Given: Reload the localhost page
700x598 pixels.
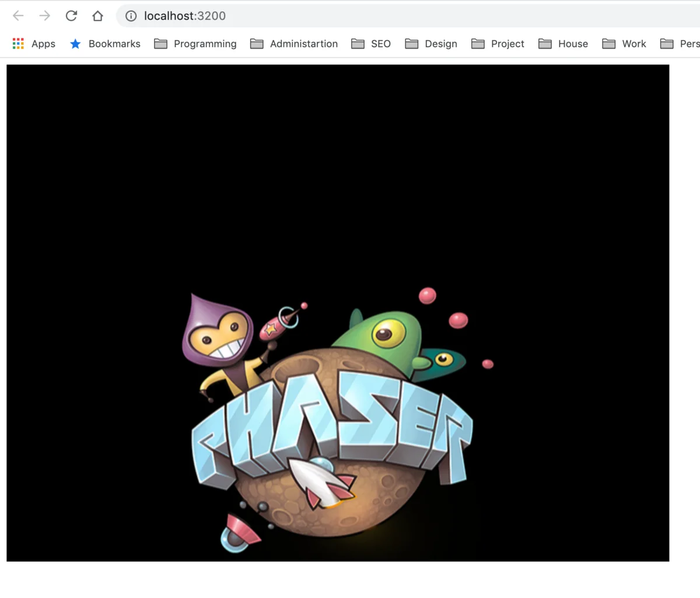Looking at the screenshot, I should pyautogui.click(x=71, y=16).
